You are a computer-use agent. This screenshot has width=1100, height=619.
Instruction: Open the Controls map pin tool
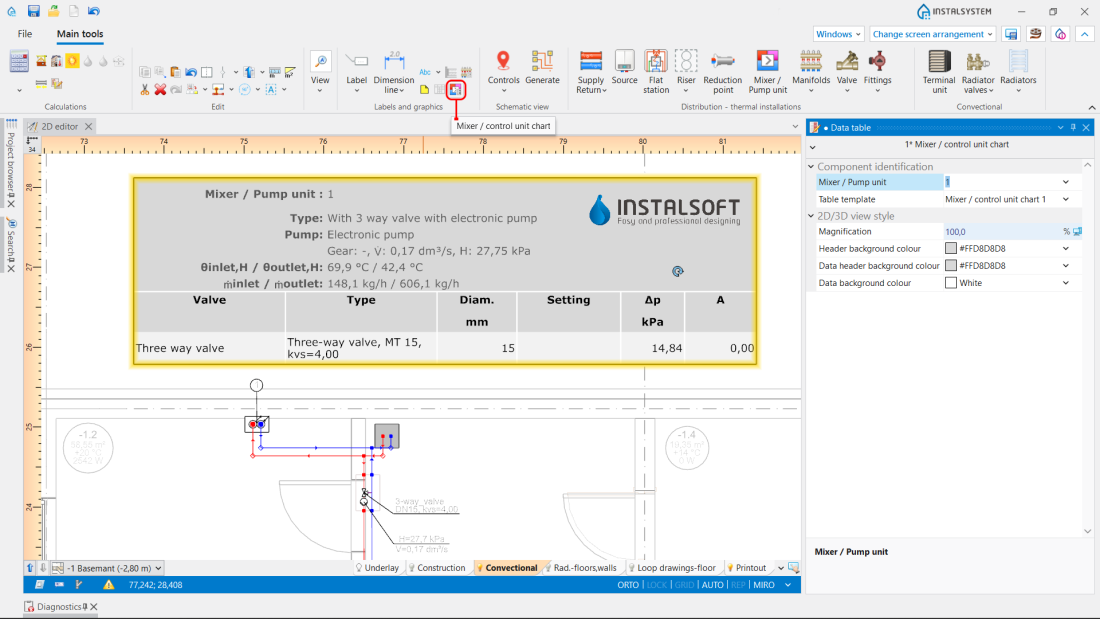[503, 71]
